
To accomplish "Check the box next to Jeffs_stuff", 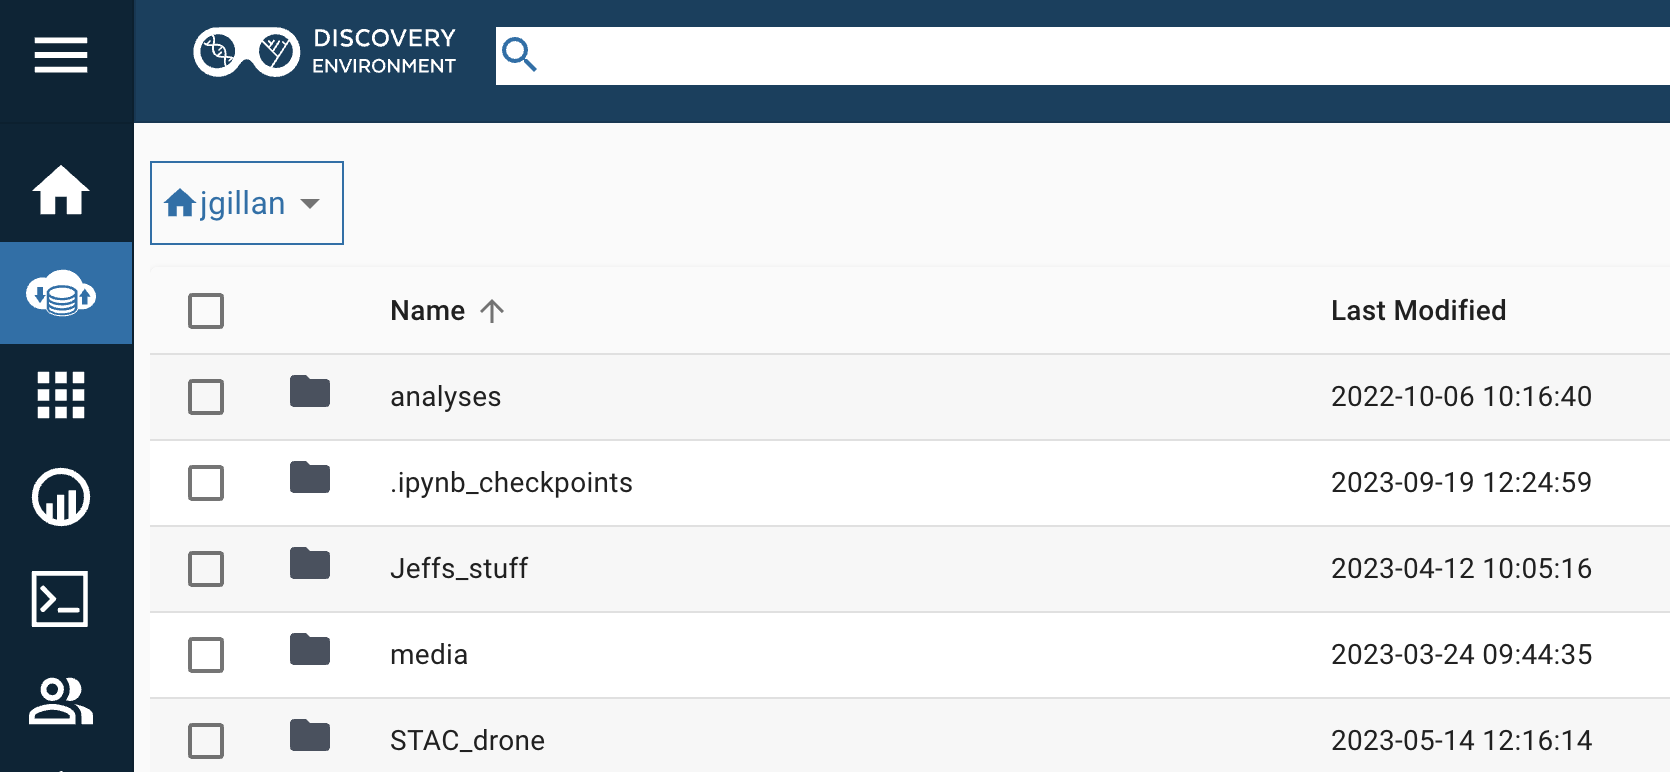I will (206, 569).
